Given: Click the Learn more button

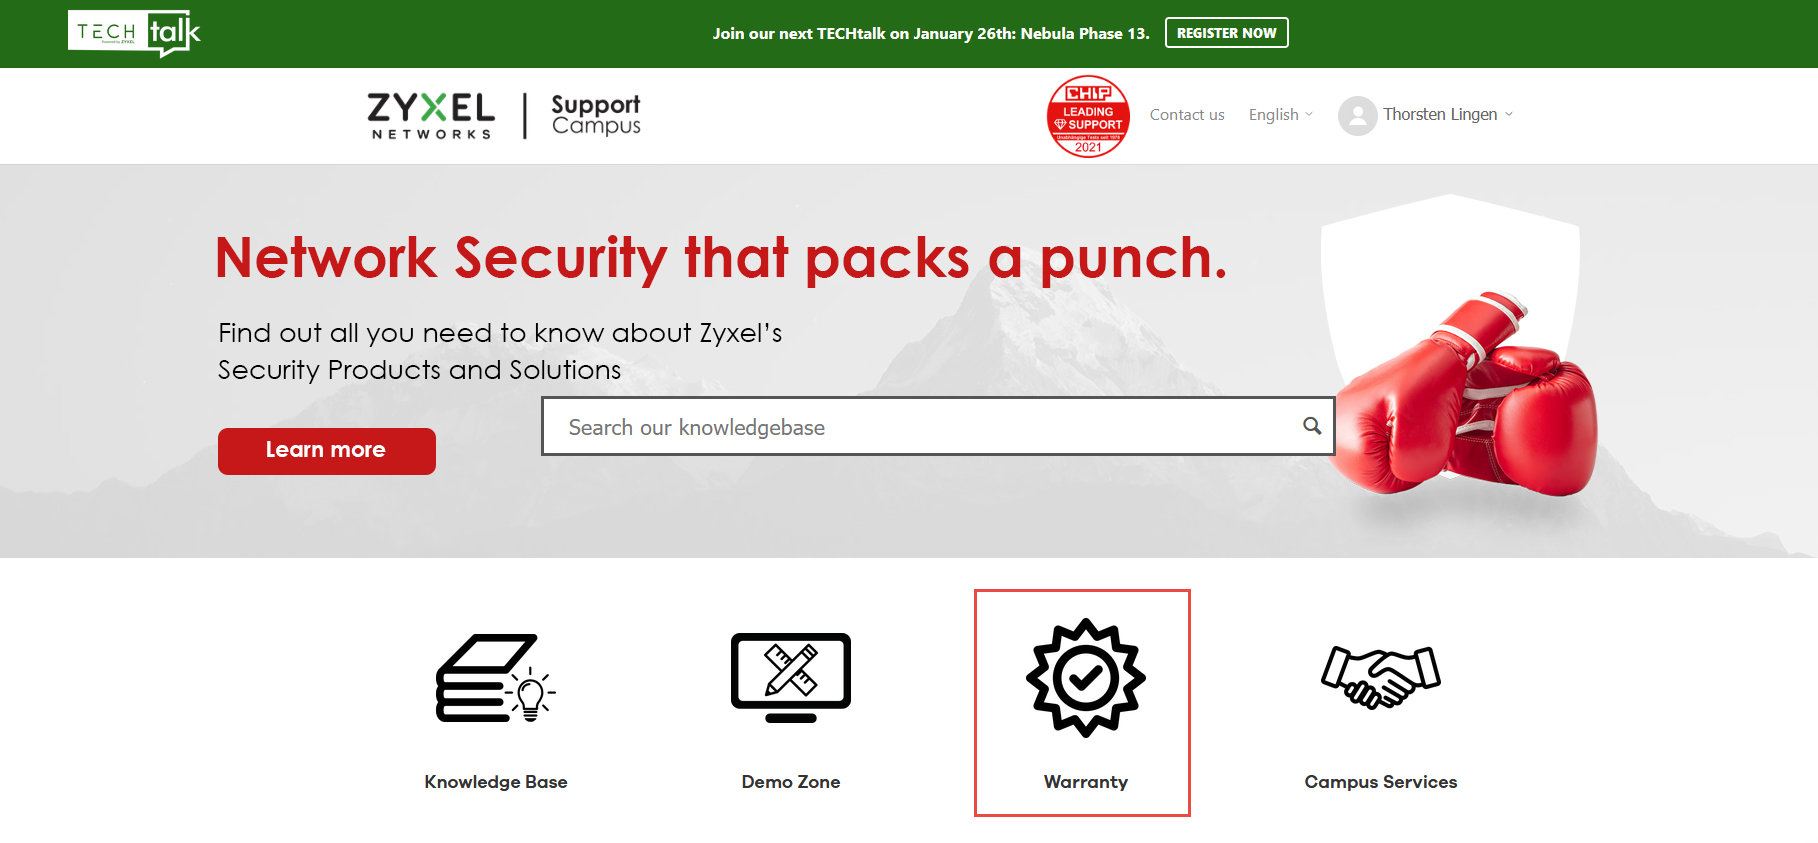Looking at the screenshot, I should [326, 451].
